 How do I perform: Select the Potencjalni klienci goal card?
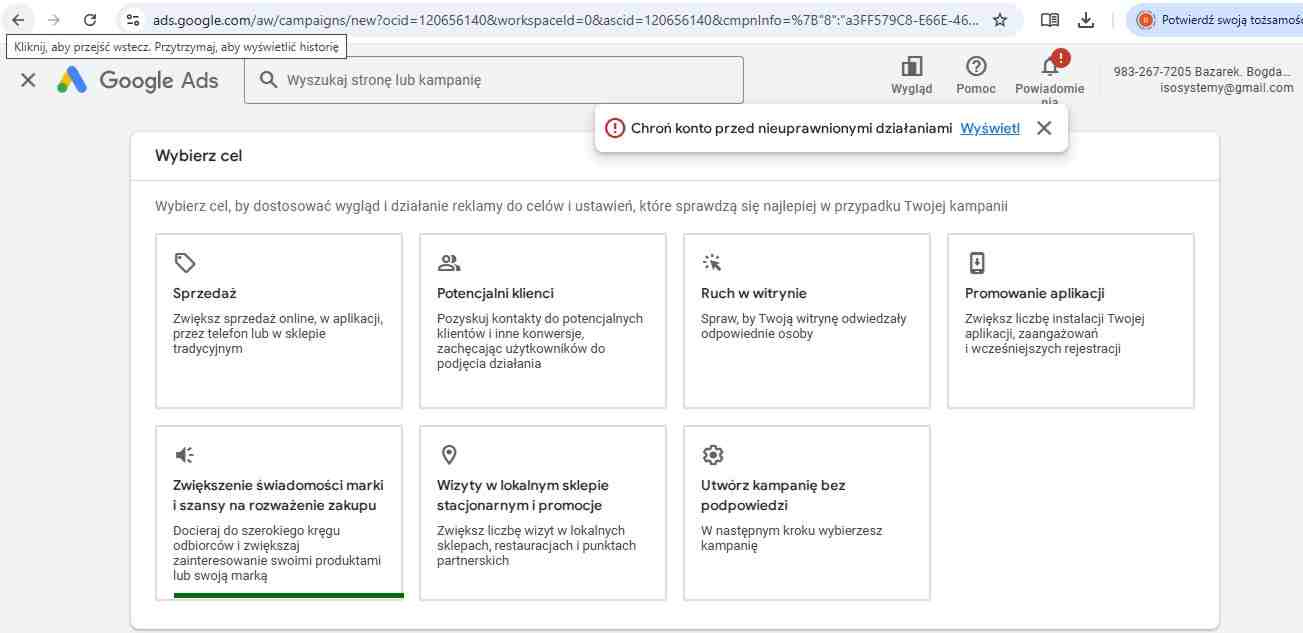(543, 320)
